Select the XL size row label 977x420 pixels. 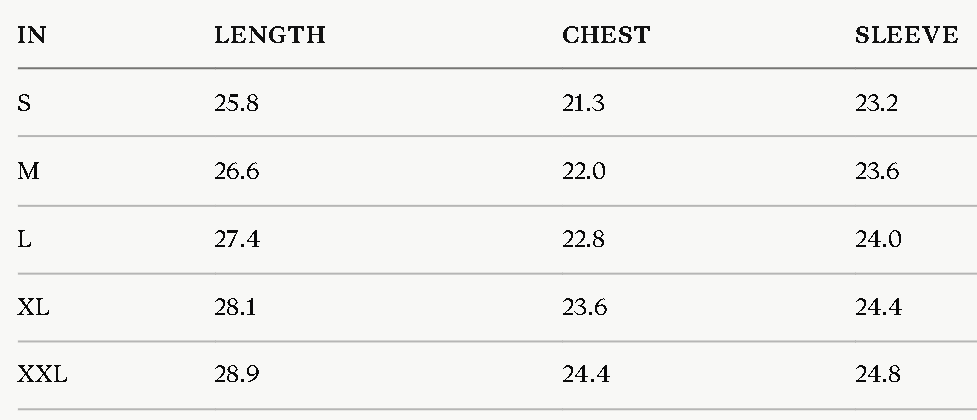click(x=33, y=307)
